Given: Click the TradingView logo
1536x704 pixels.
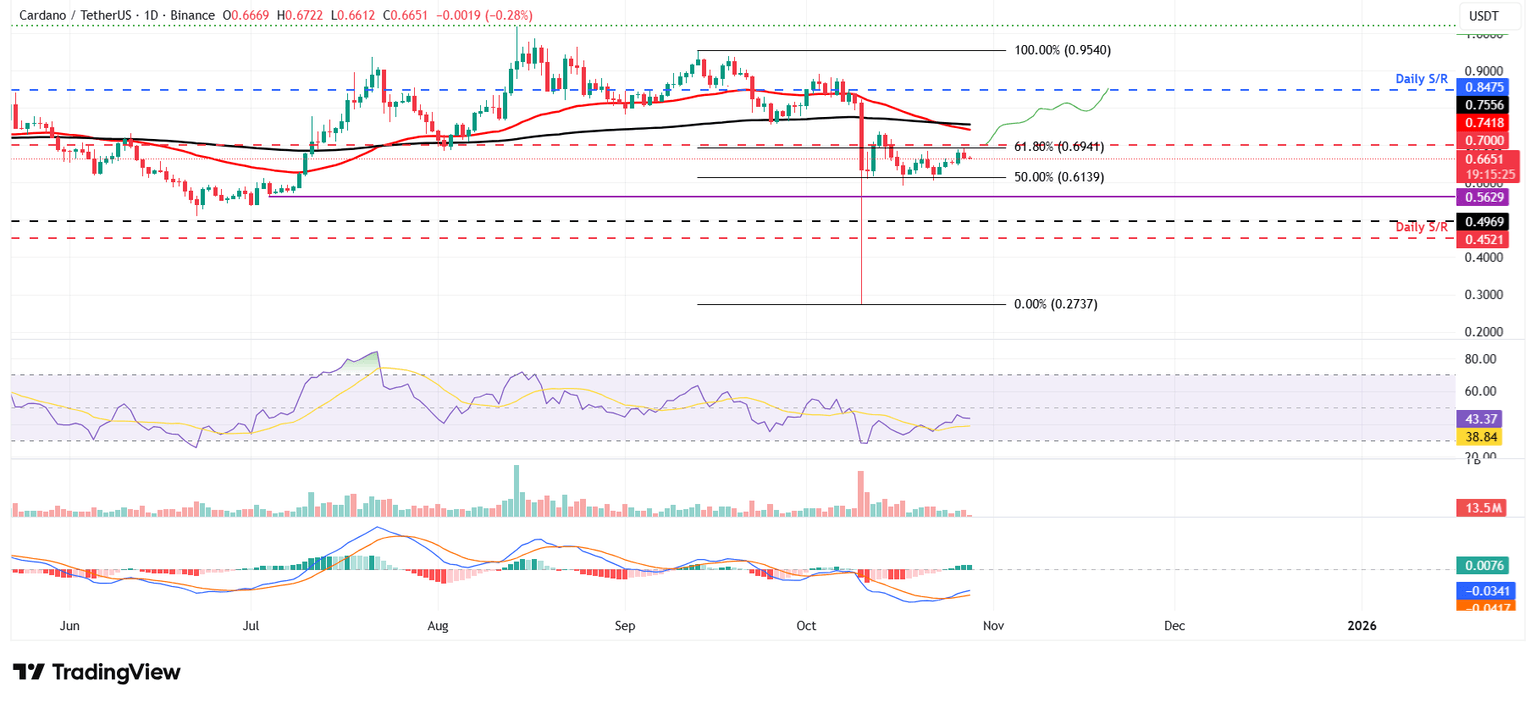Looking at the screenshot, I should (x=97, y=673).
